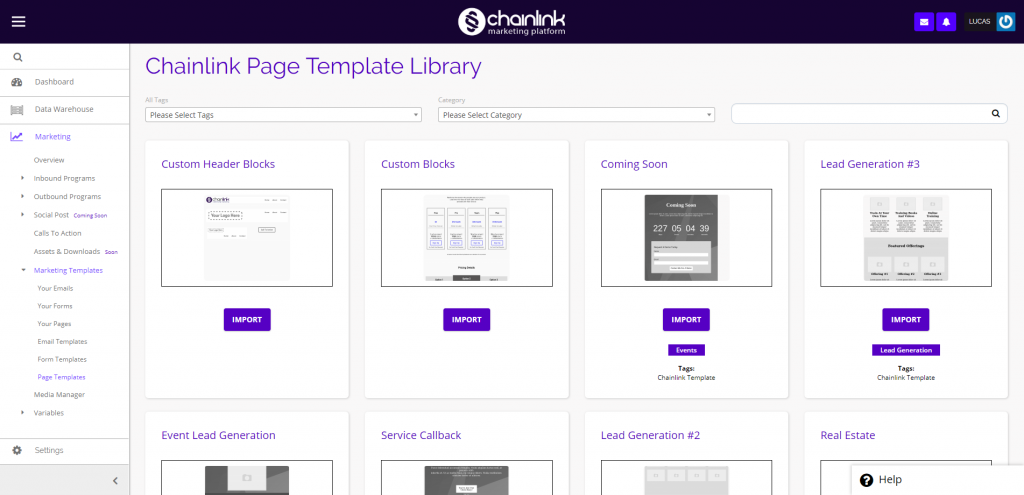Open the Please Select Tags dropdown
Viewport: 1024px width, 495px height.
point(283,115)
